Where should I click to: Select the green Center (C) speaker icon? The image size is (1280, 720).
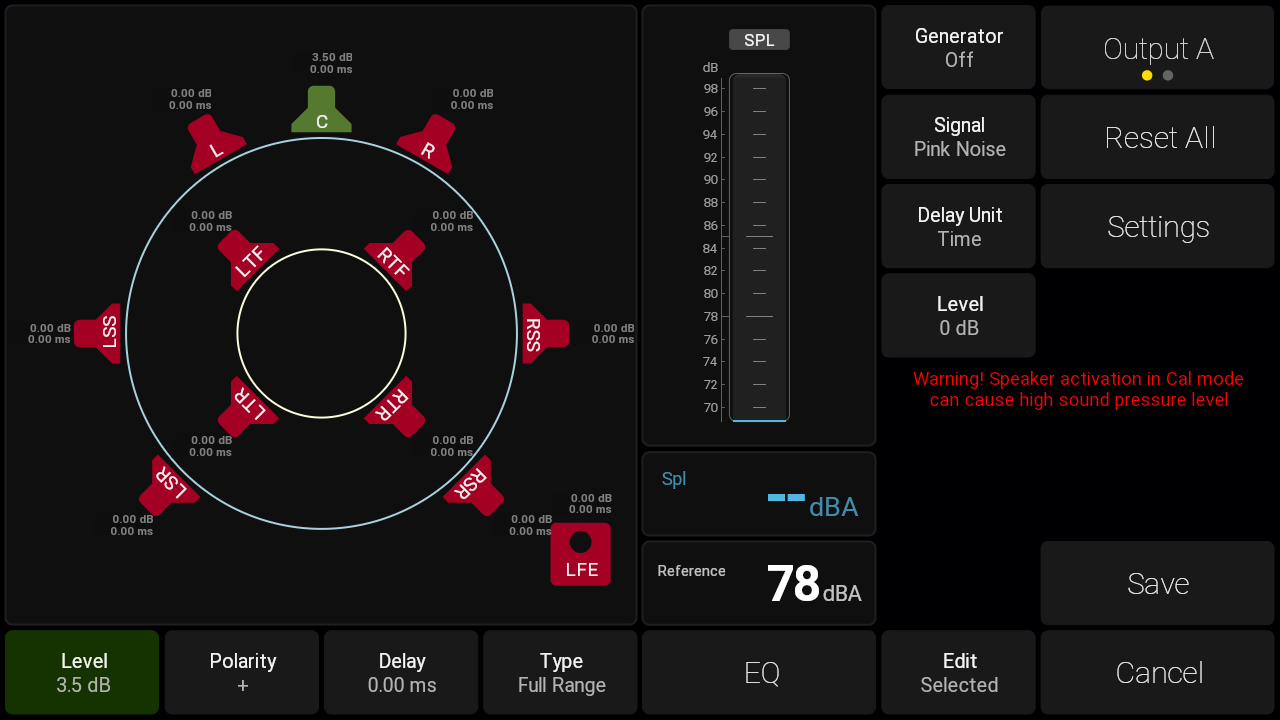pyautogui.click(x=321, y=111)
